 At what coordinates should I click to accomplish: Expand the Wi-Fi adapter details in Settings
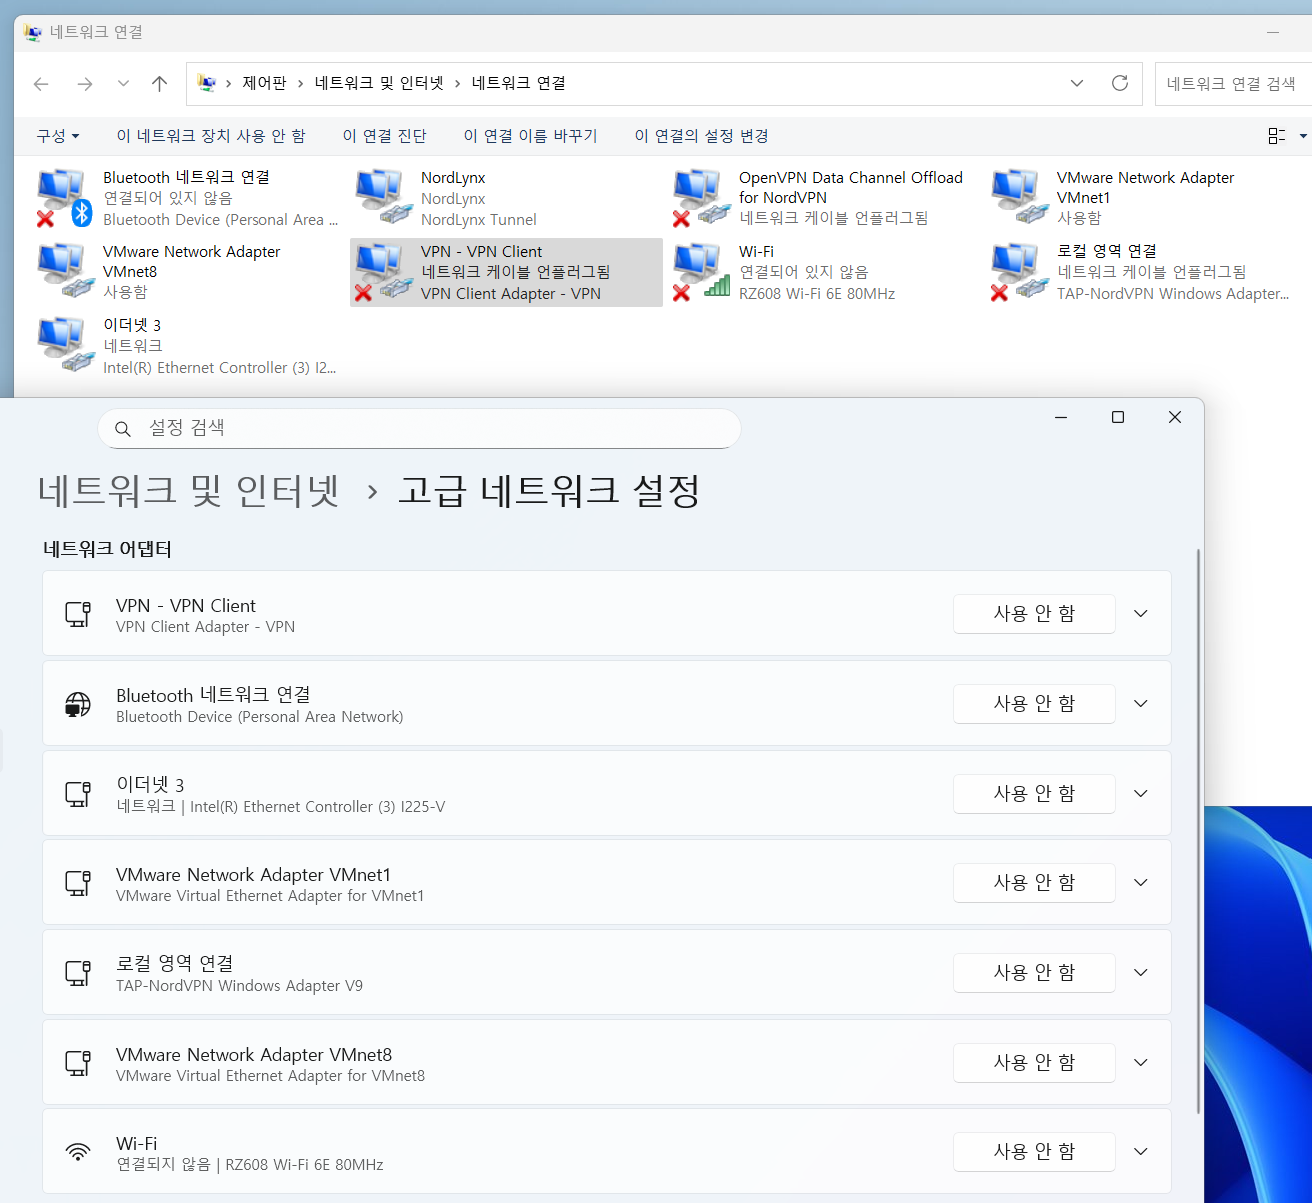1141,1152
